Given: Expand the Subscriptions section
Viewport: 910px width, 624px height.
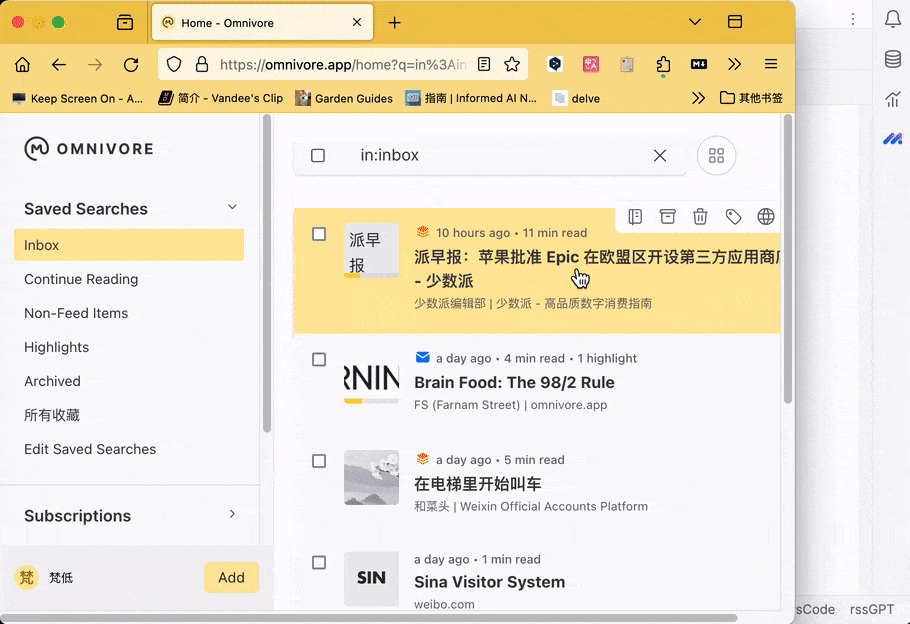Looking at the screenshot, I should (232, 515).
